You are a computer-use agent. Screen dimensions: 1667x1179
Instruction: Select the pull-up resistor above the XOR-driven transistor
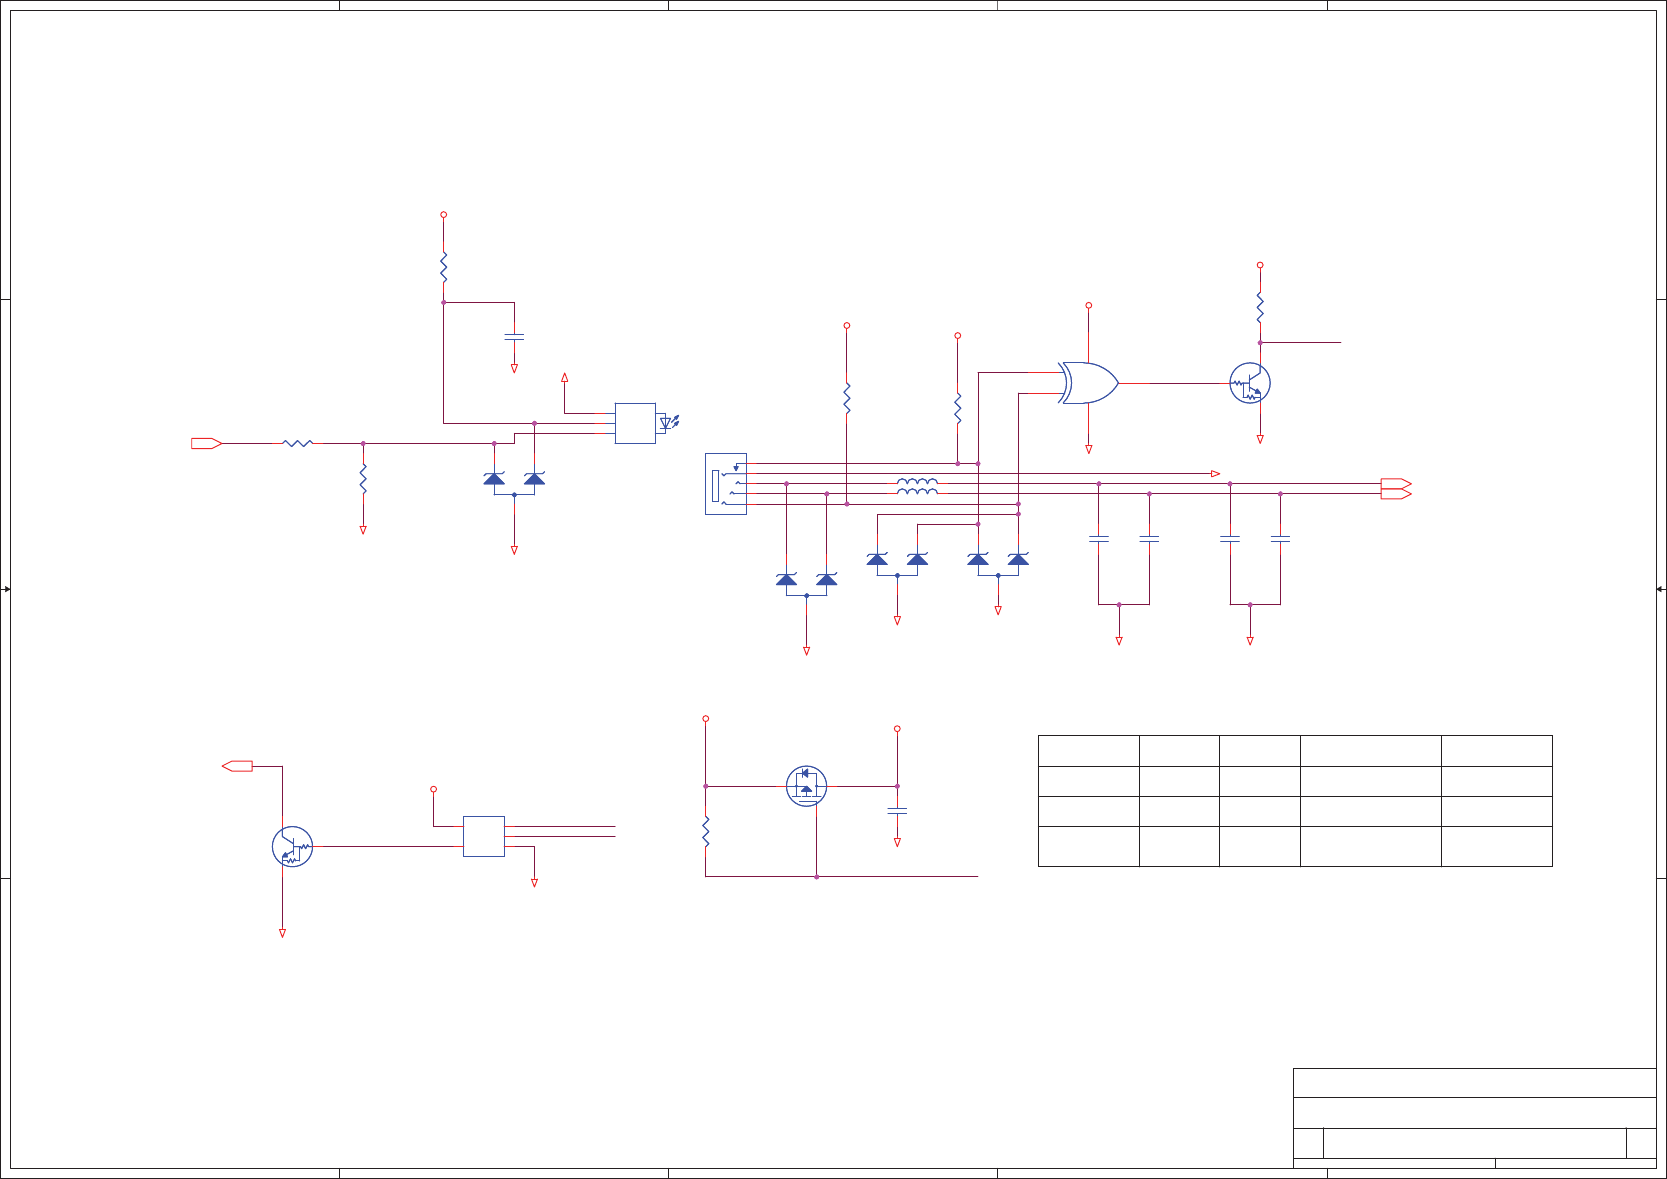point(1260,307)
